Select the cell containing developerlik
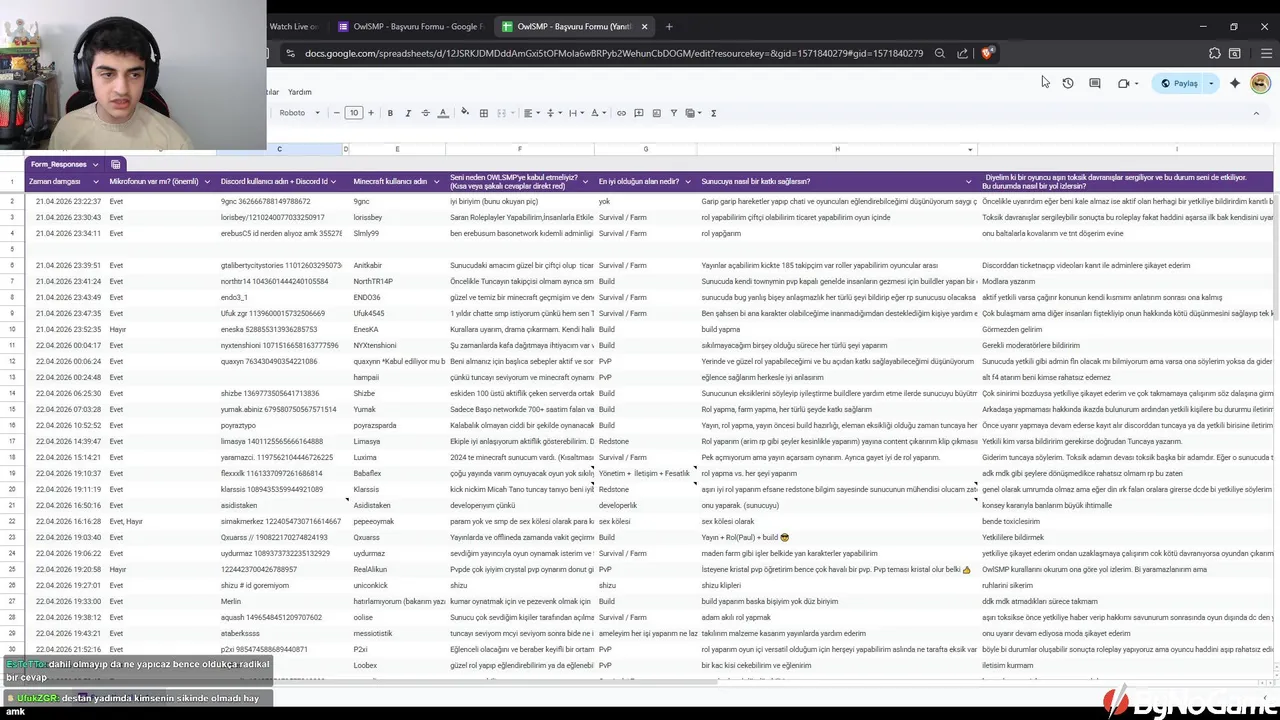This screenshot has height=720, width=1280. [646, 505]
